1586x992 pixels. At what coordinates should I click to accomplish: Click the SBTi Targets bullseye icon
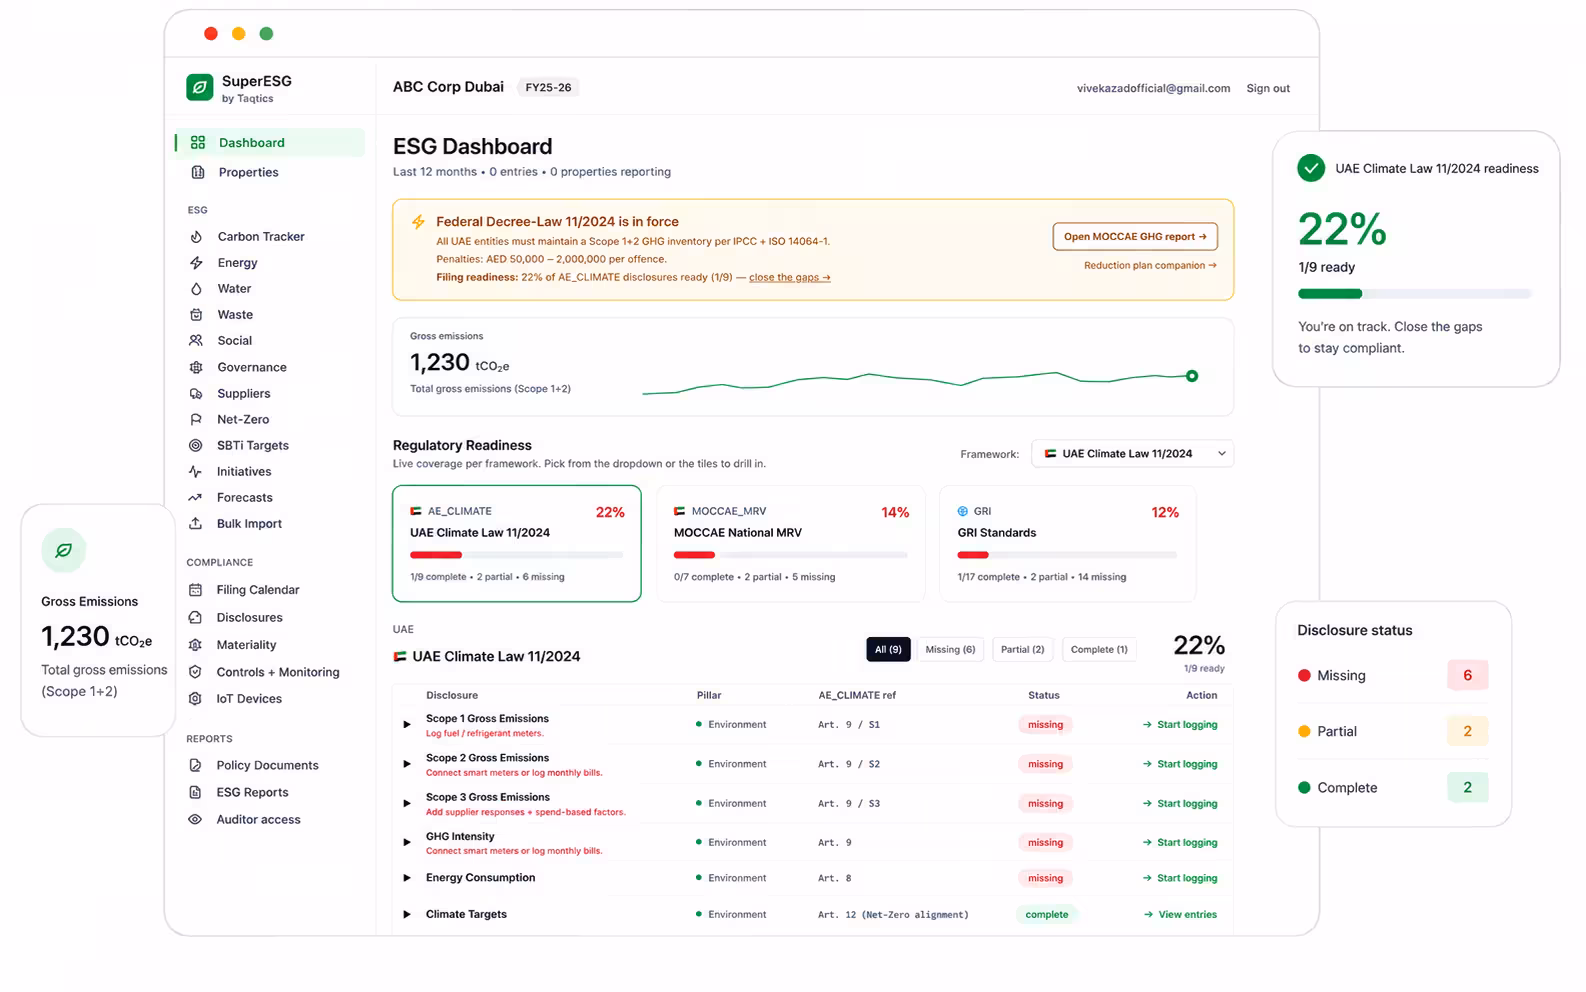click(196, 446)
